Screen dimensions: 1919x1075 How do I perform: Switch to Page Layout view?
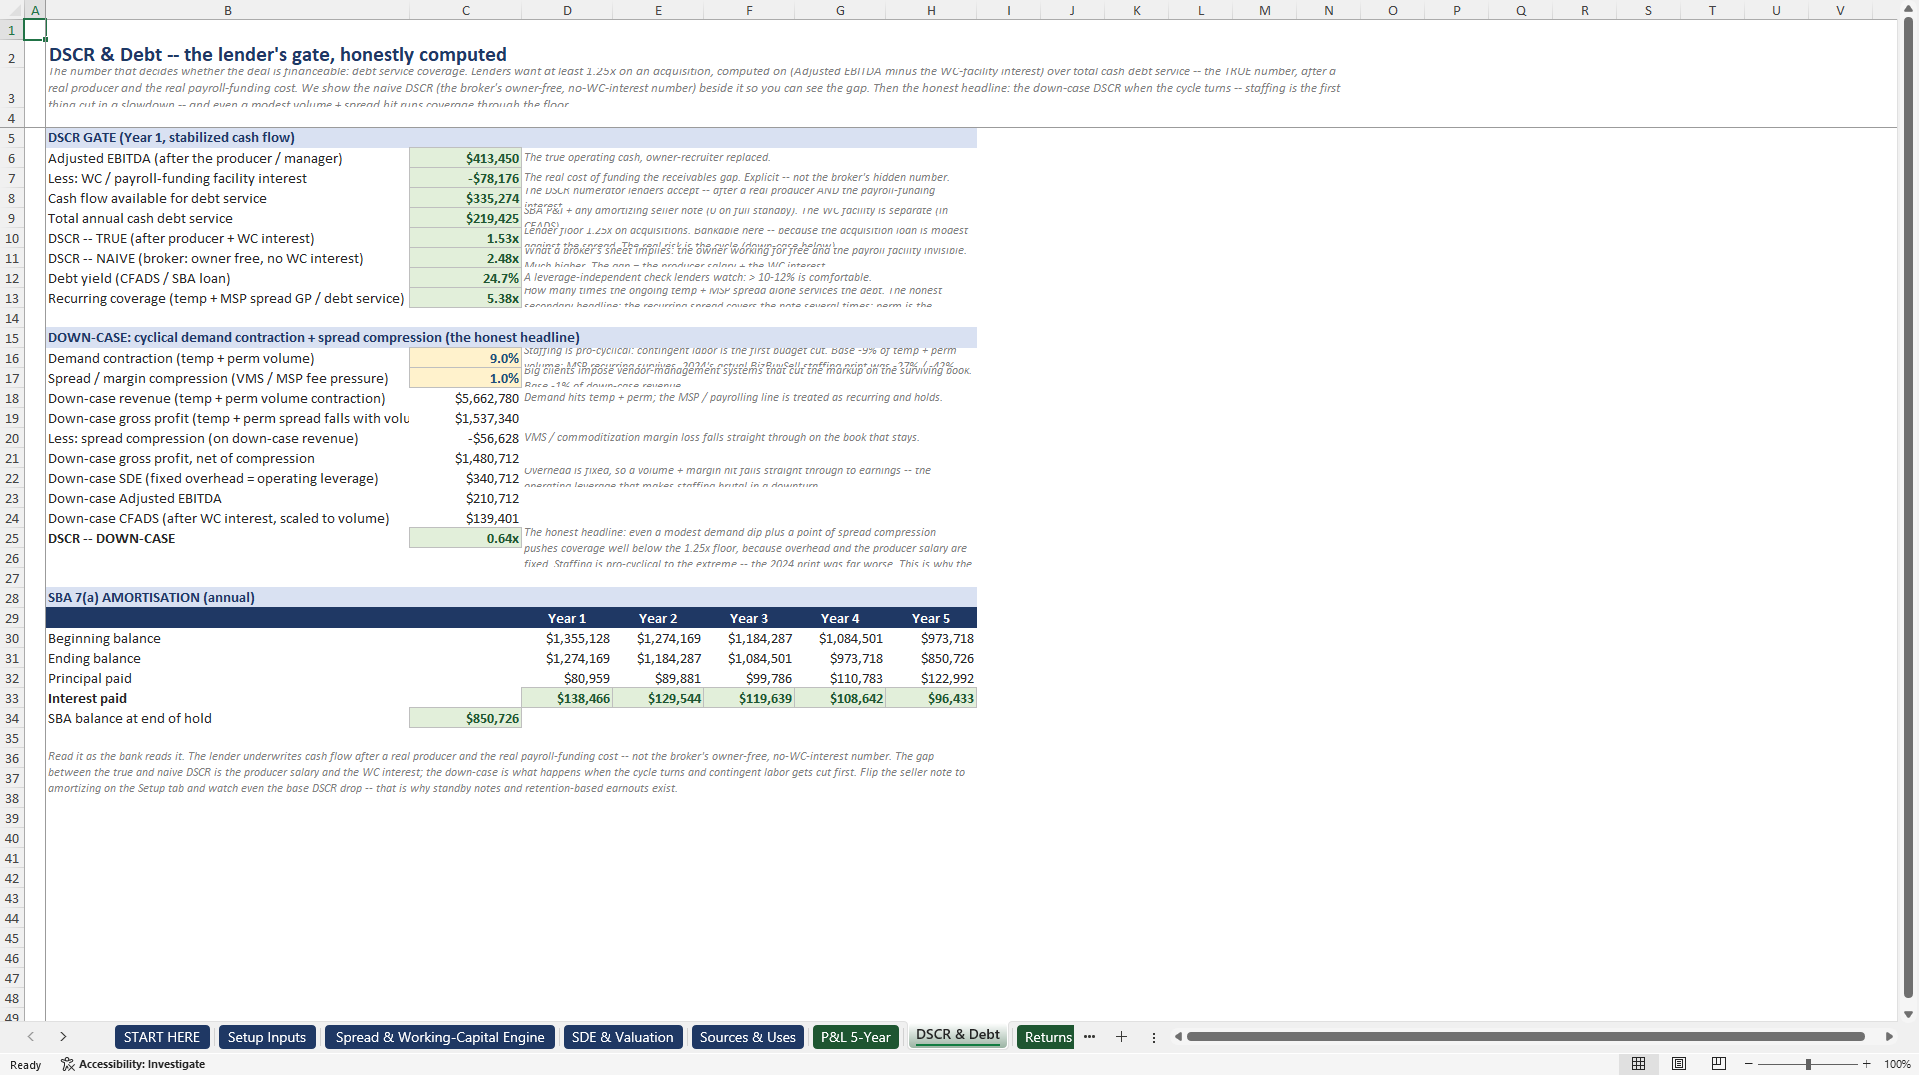1678,1064
